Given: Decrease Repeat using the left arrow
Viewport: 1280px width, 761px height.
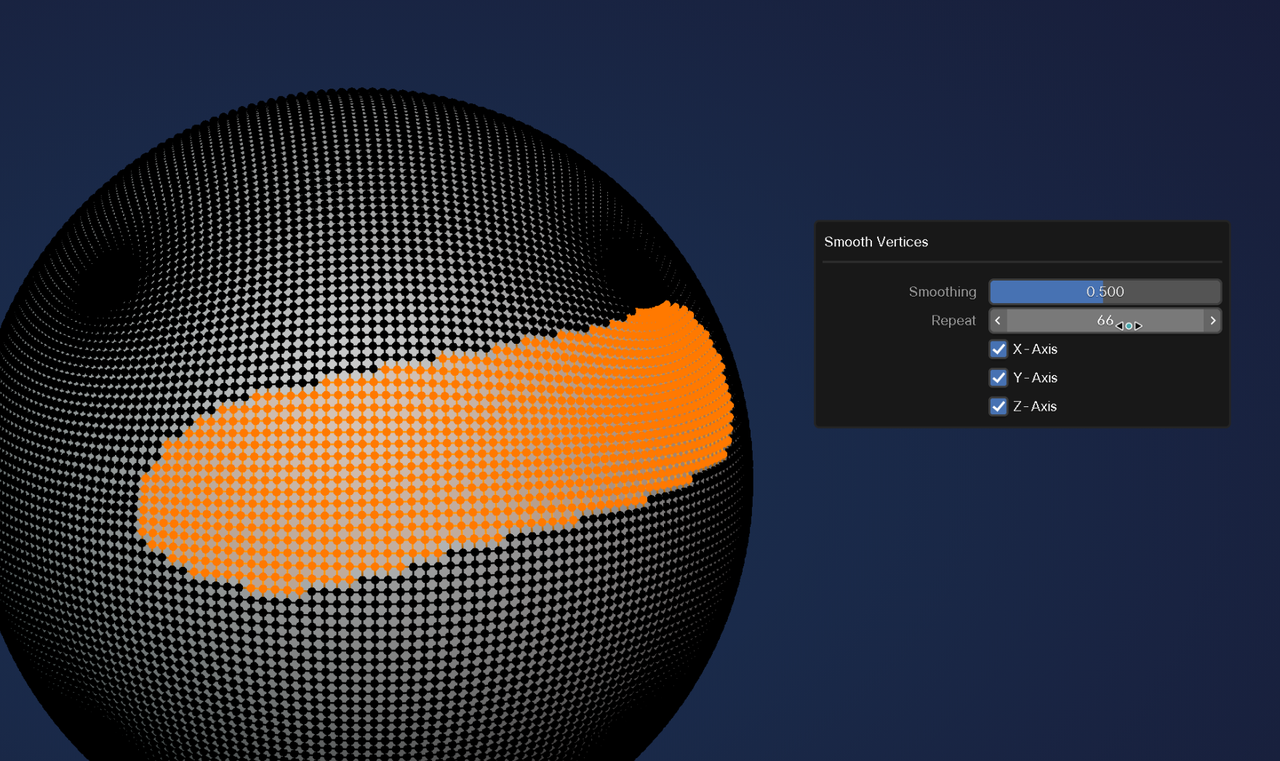Looking at the screenshot, I should click(x=996, y=320).
